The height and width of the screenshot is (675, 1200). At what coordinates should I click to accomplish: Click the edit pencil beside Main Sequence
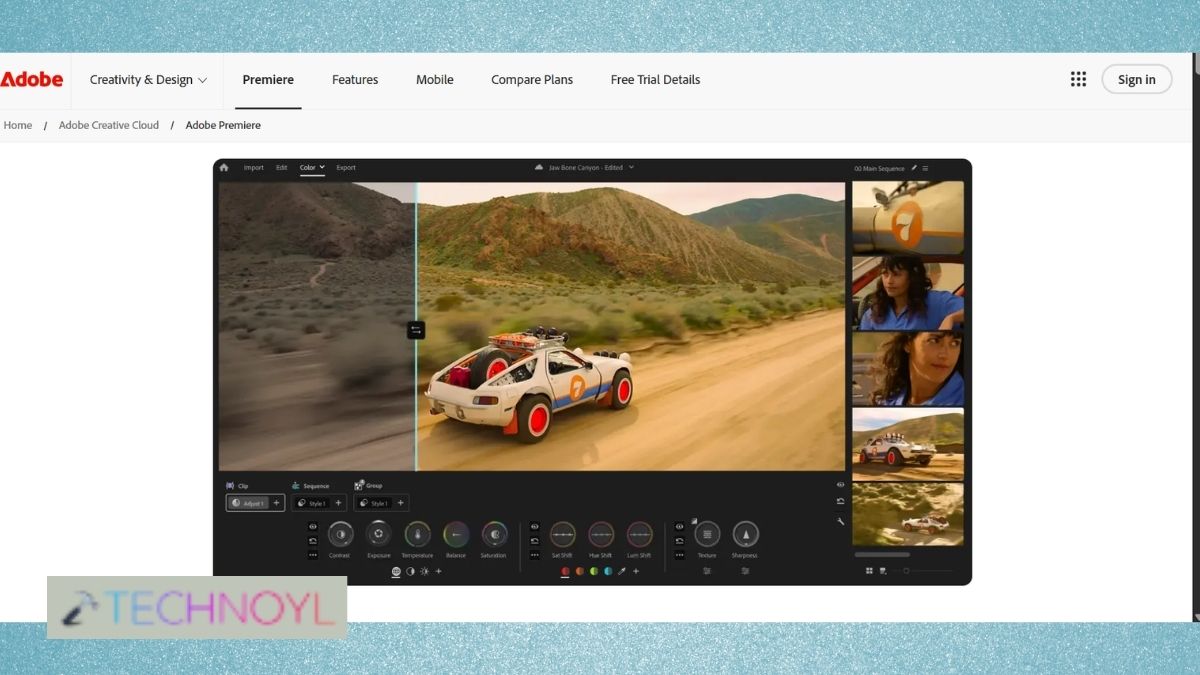913,168
